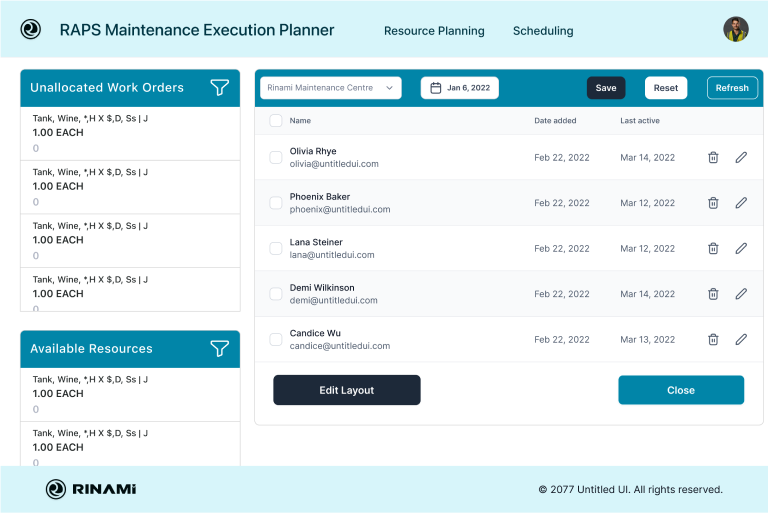Screen dimensions: 768x513
Task: Delete Lana Steiner's row
Action: [713, 249]
